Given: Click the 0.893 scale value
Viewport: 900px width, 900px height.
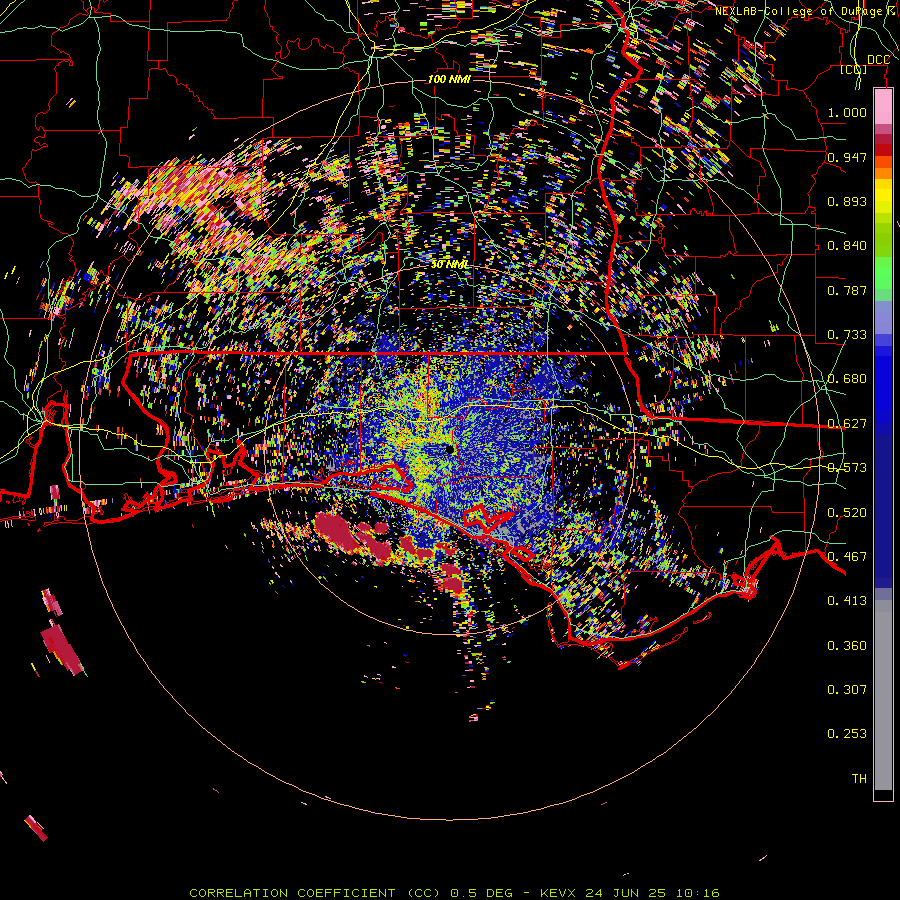Looking at the screenshot, I should (847, 201).
